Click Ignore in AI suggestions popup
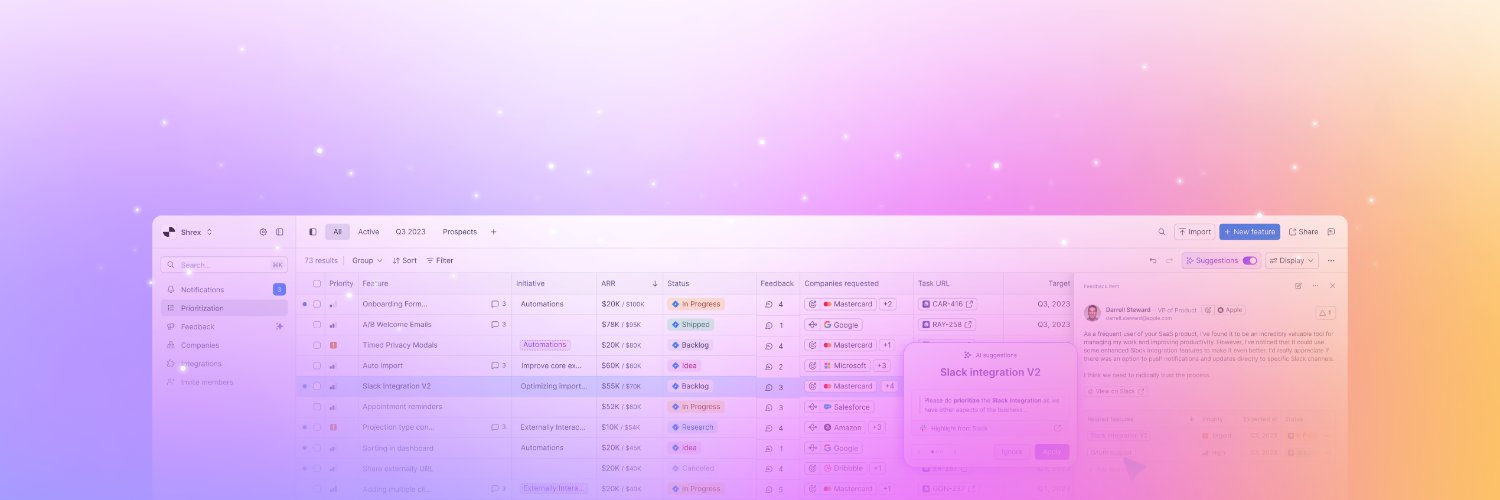 click(1012, 452)
